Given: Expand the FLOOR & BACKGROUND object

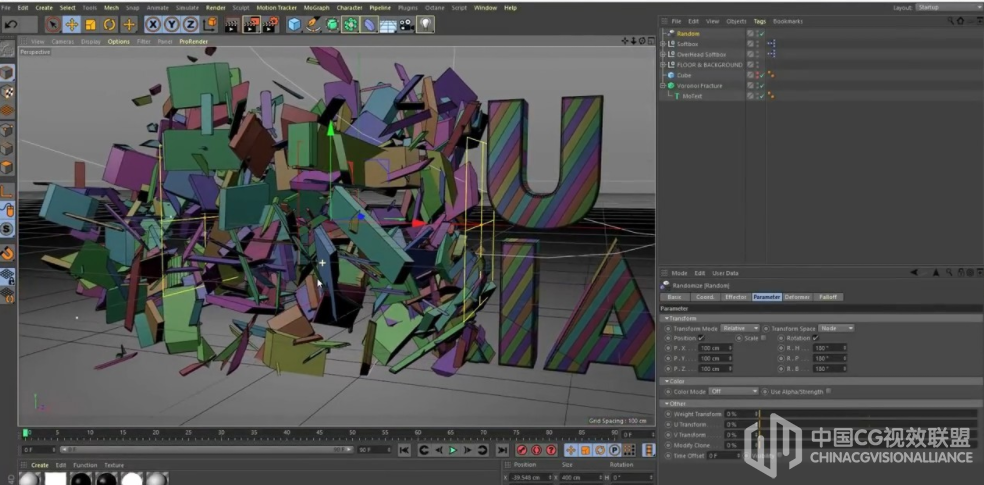Looking at the screenshot, I should [x=663, y=65].
